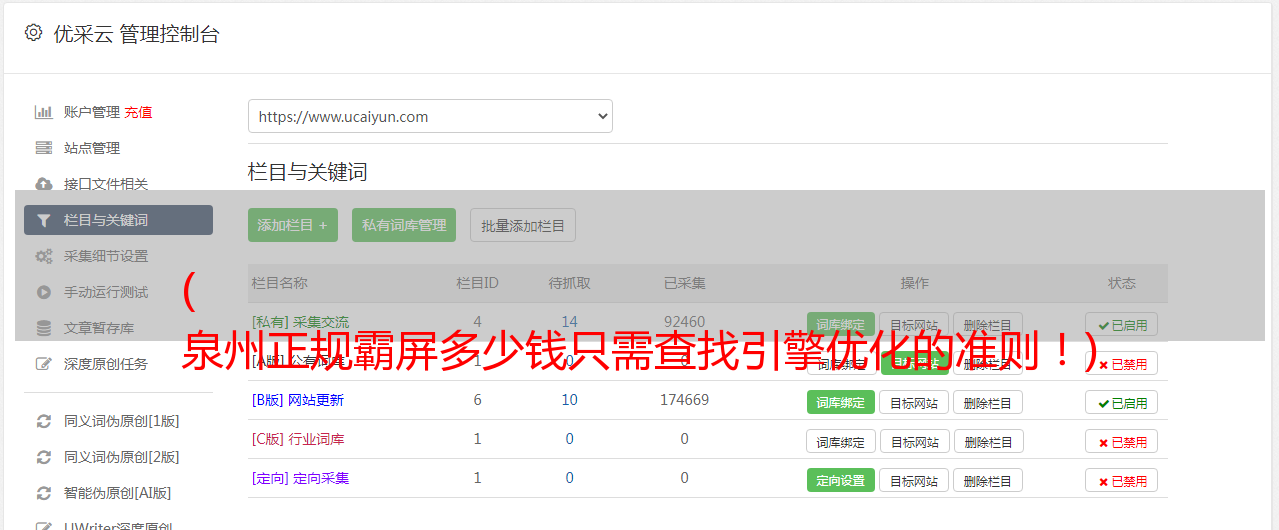Click the 174669 collected count value
The width and height of the screenshot is (1279, 530).
684,400
